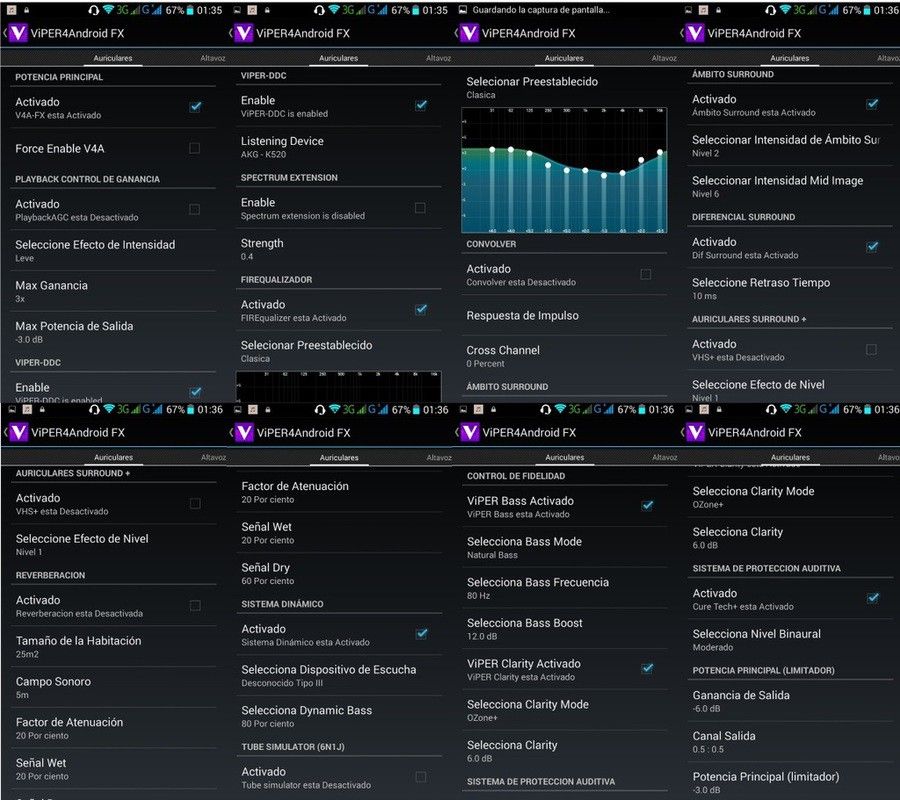Select Auriculares tab on the CONTROL DE FIDELIDAD screen
The width and height of the screenshot is (900, 800).
(x=564, y=457)
